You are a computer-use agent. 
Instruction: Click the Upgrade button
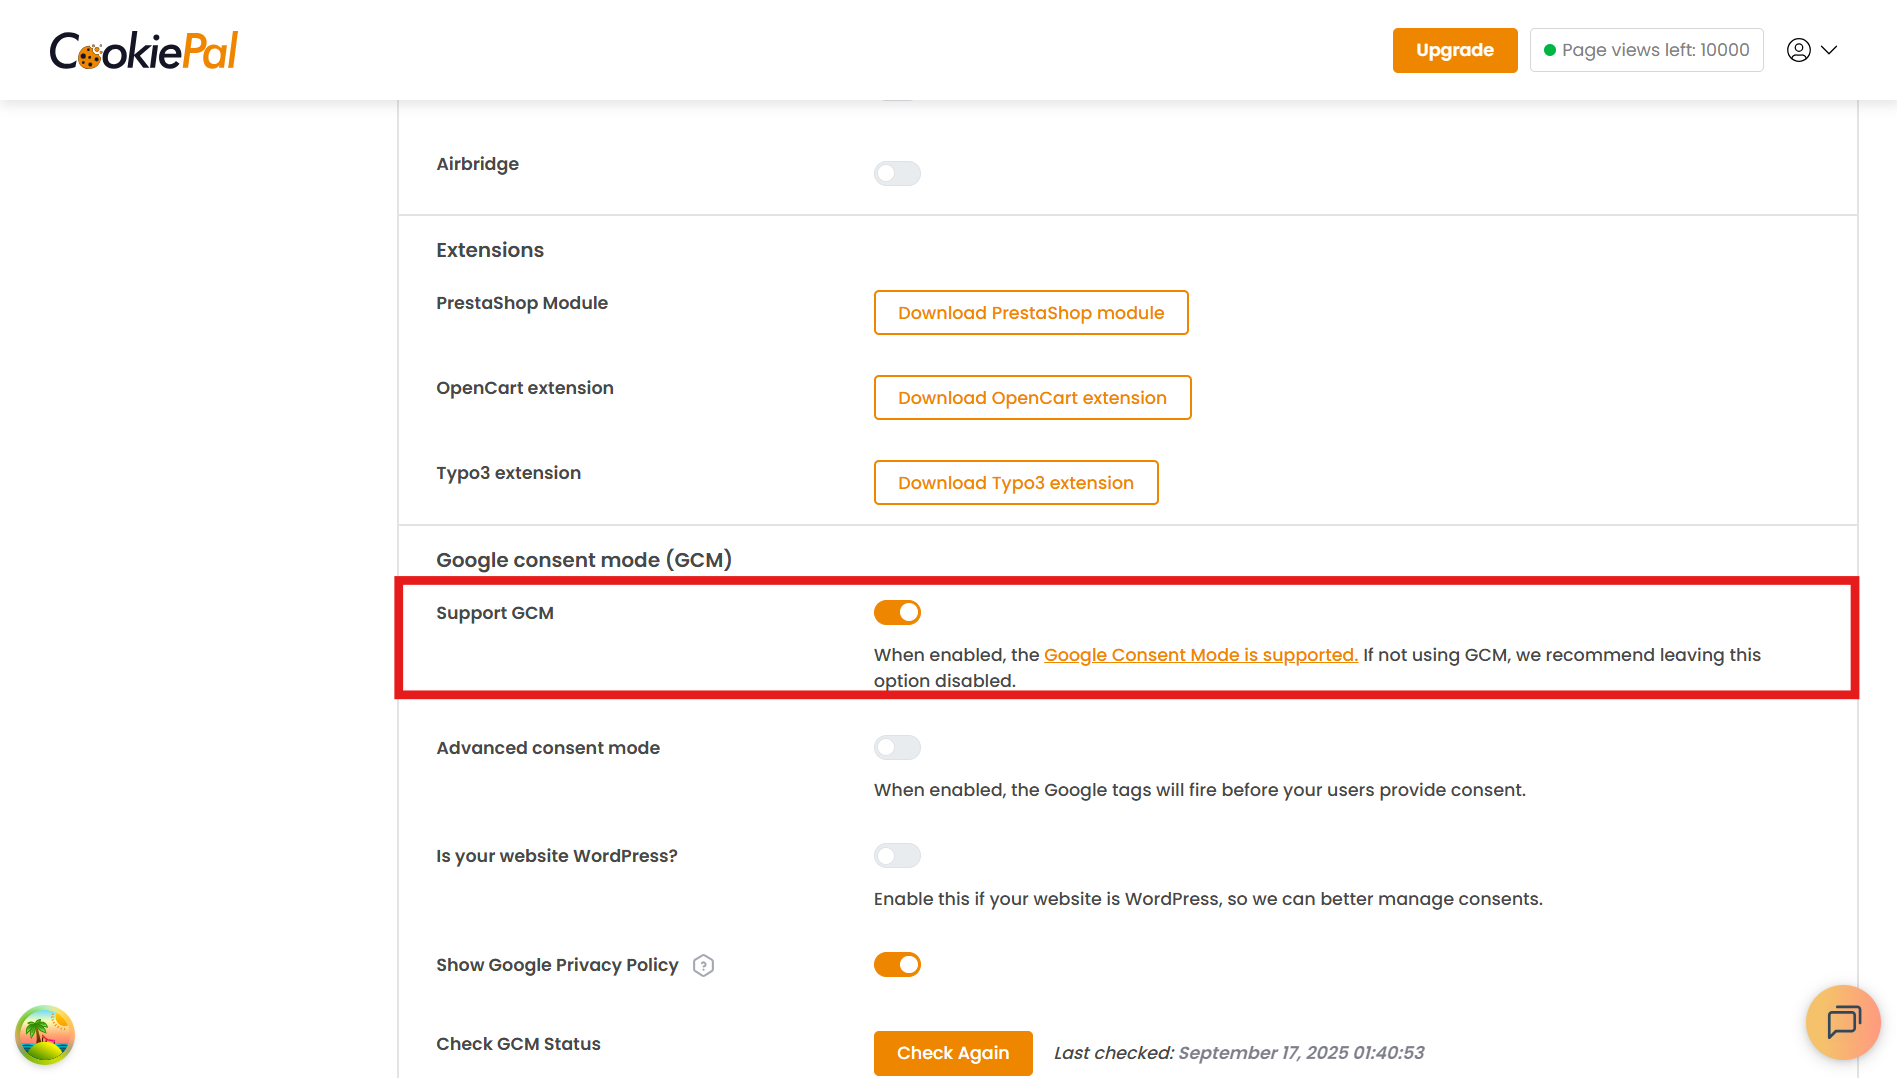click(1455, 49)
